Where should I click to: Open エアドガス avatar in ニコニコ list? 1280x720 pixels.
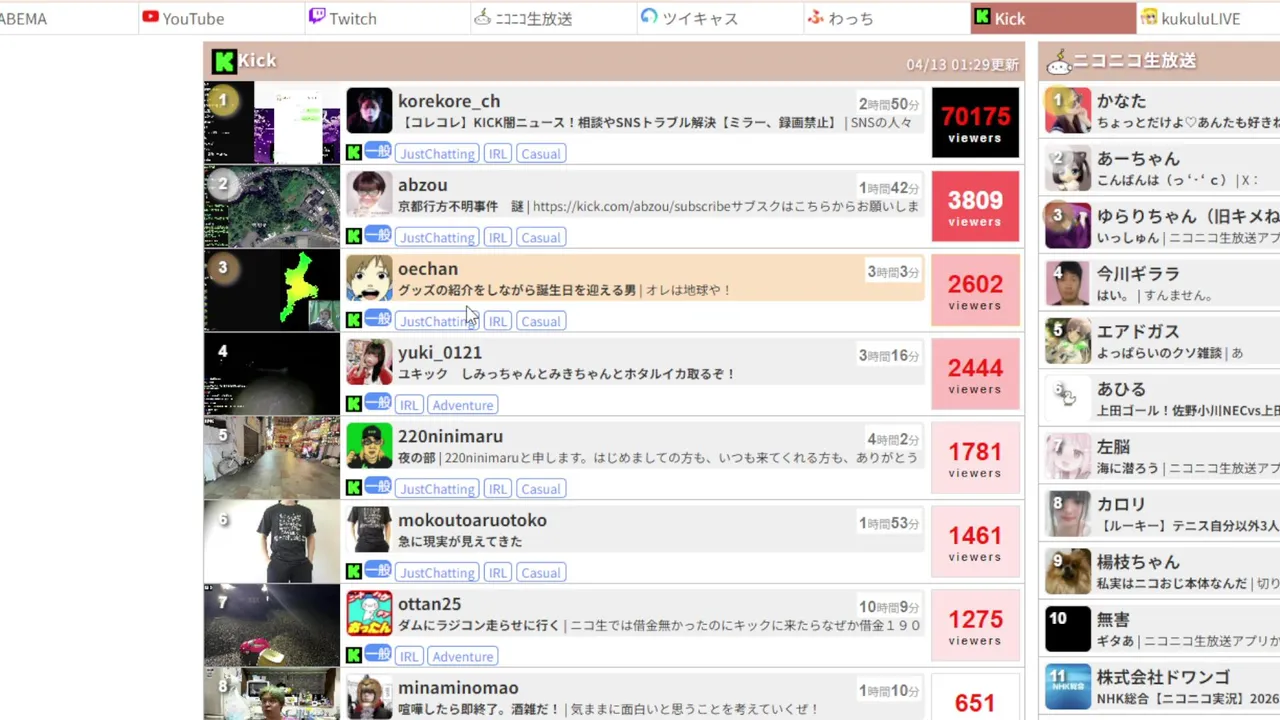[x=1067, y=341]
